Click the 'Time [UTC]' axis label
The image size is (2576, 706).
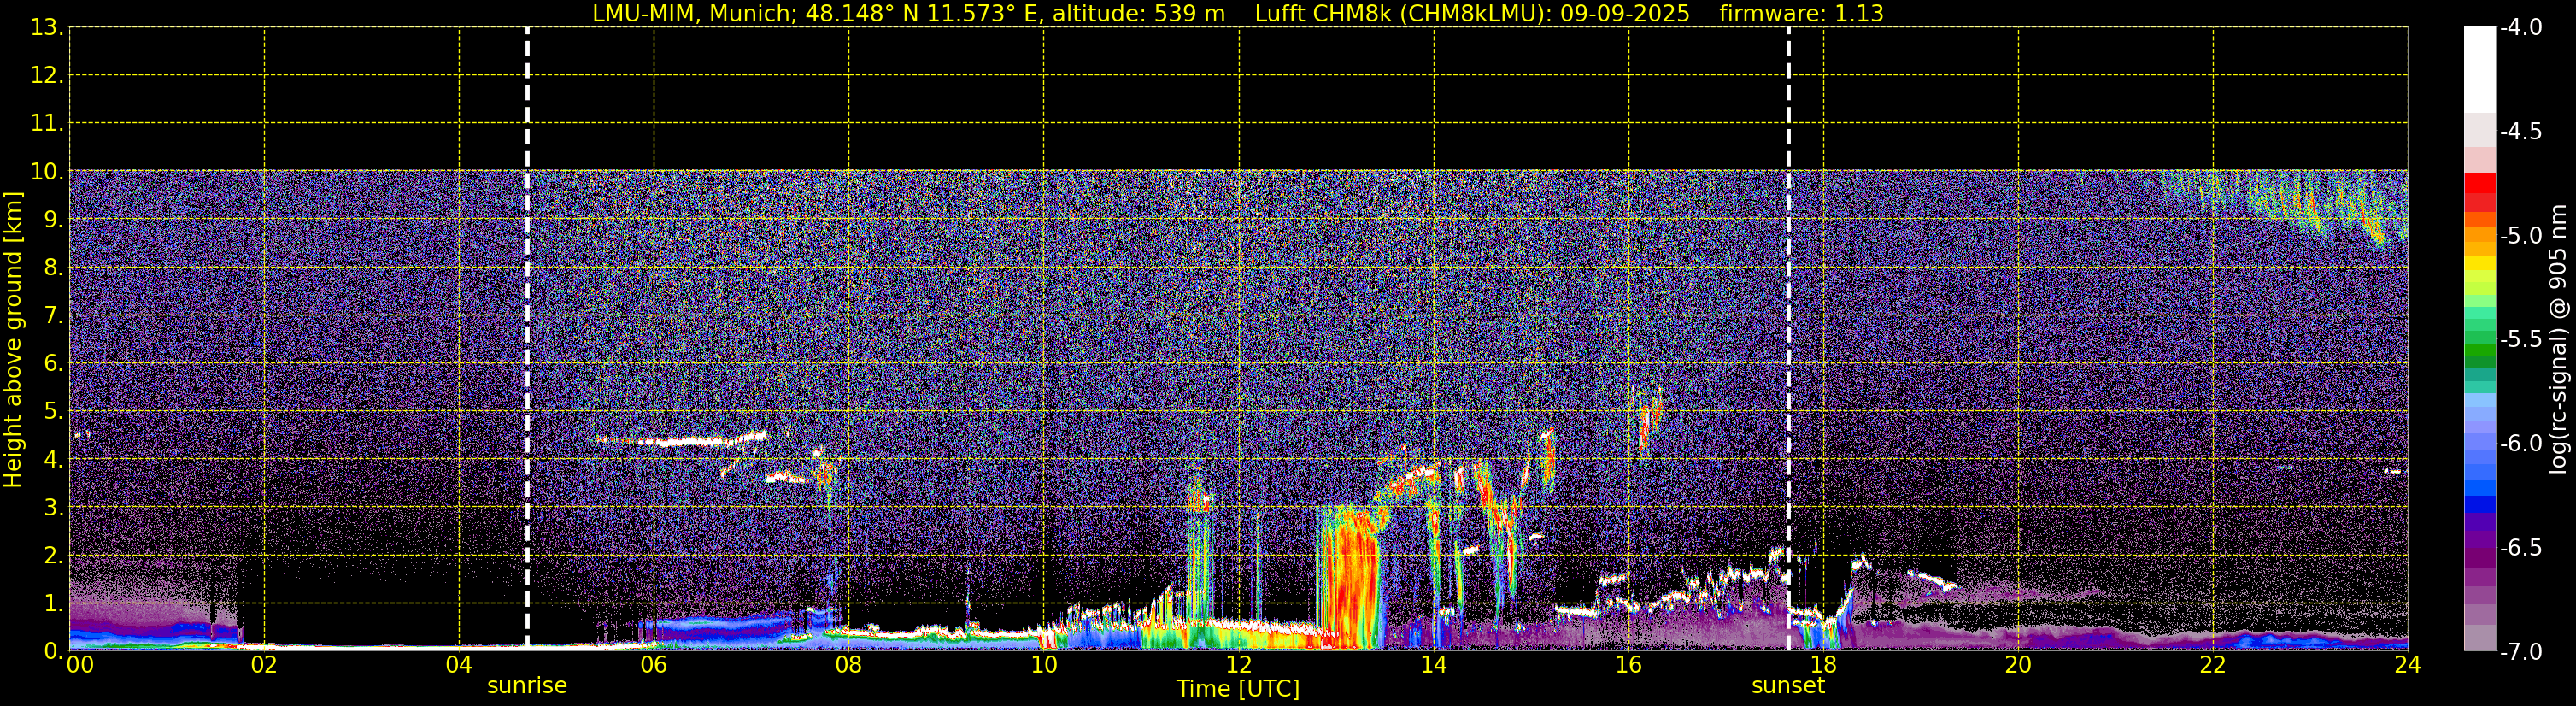point(1238,689)
